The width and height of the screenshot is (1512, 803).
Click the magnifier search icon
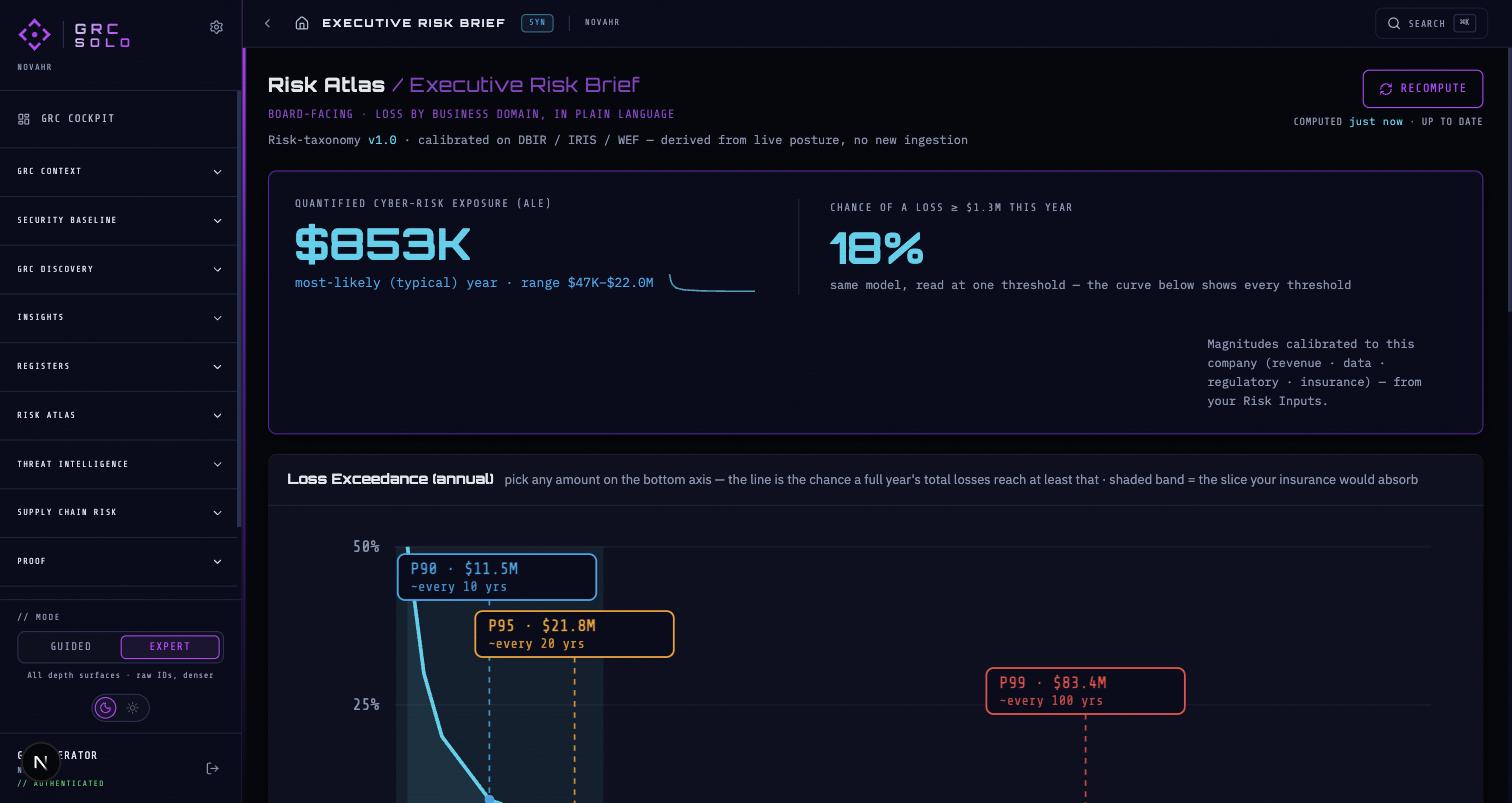[1393, 23]
